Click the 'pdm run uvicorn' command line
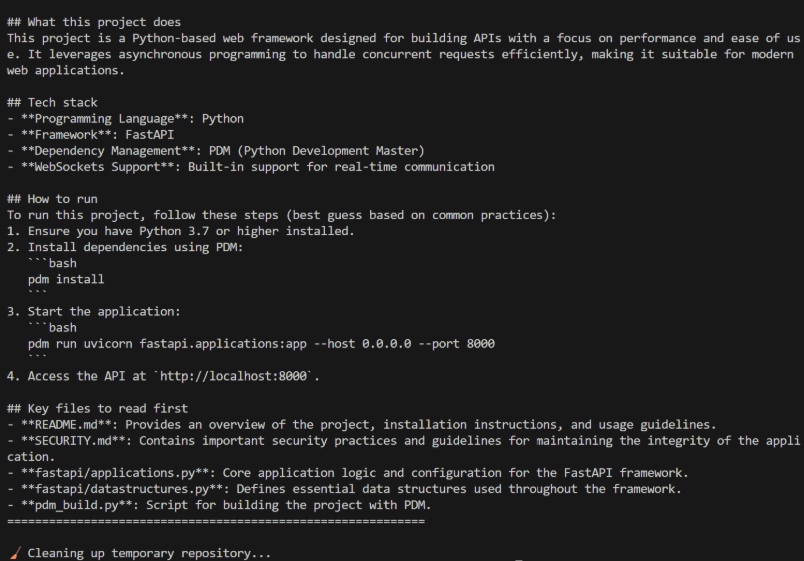This screenshot has height=561, width=804. [x=260, y=344]
